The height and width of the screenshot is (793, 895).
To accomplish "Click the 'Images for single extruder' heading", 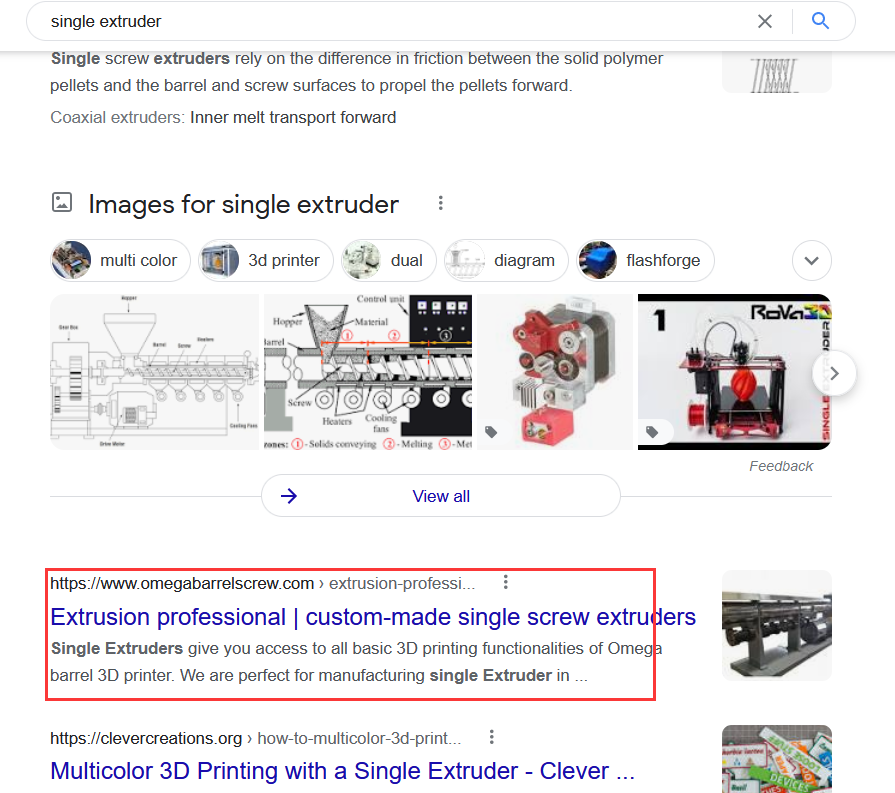I will [243, 204].
